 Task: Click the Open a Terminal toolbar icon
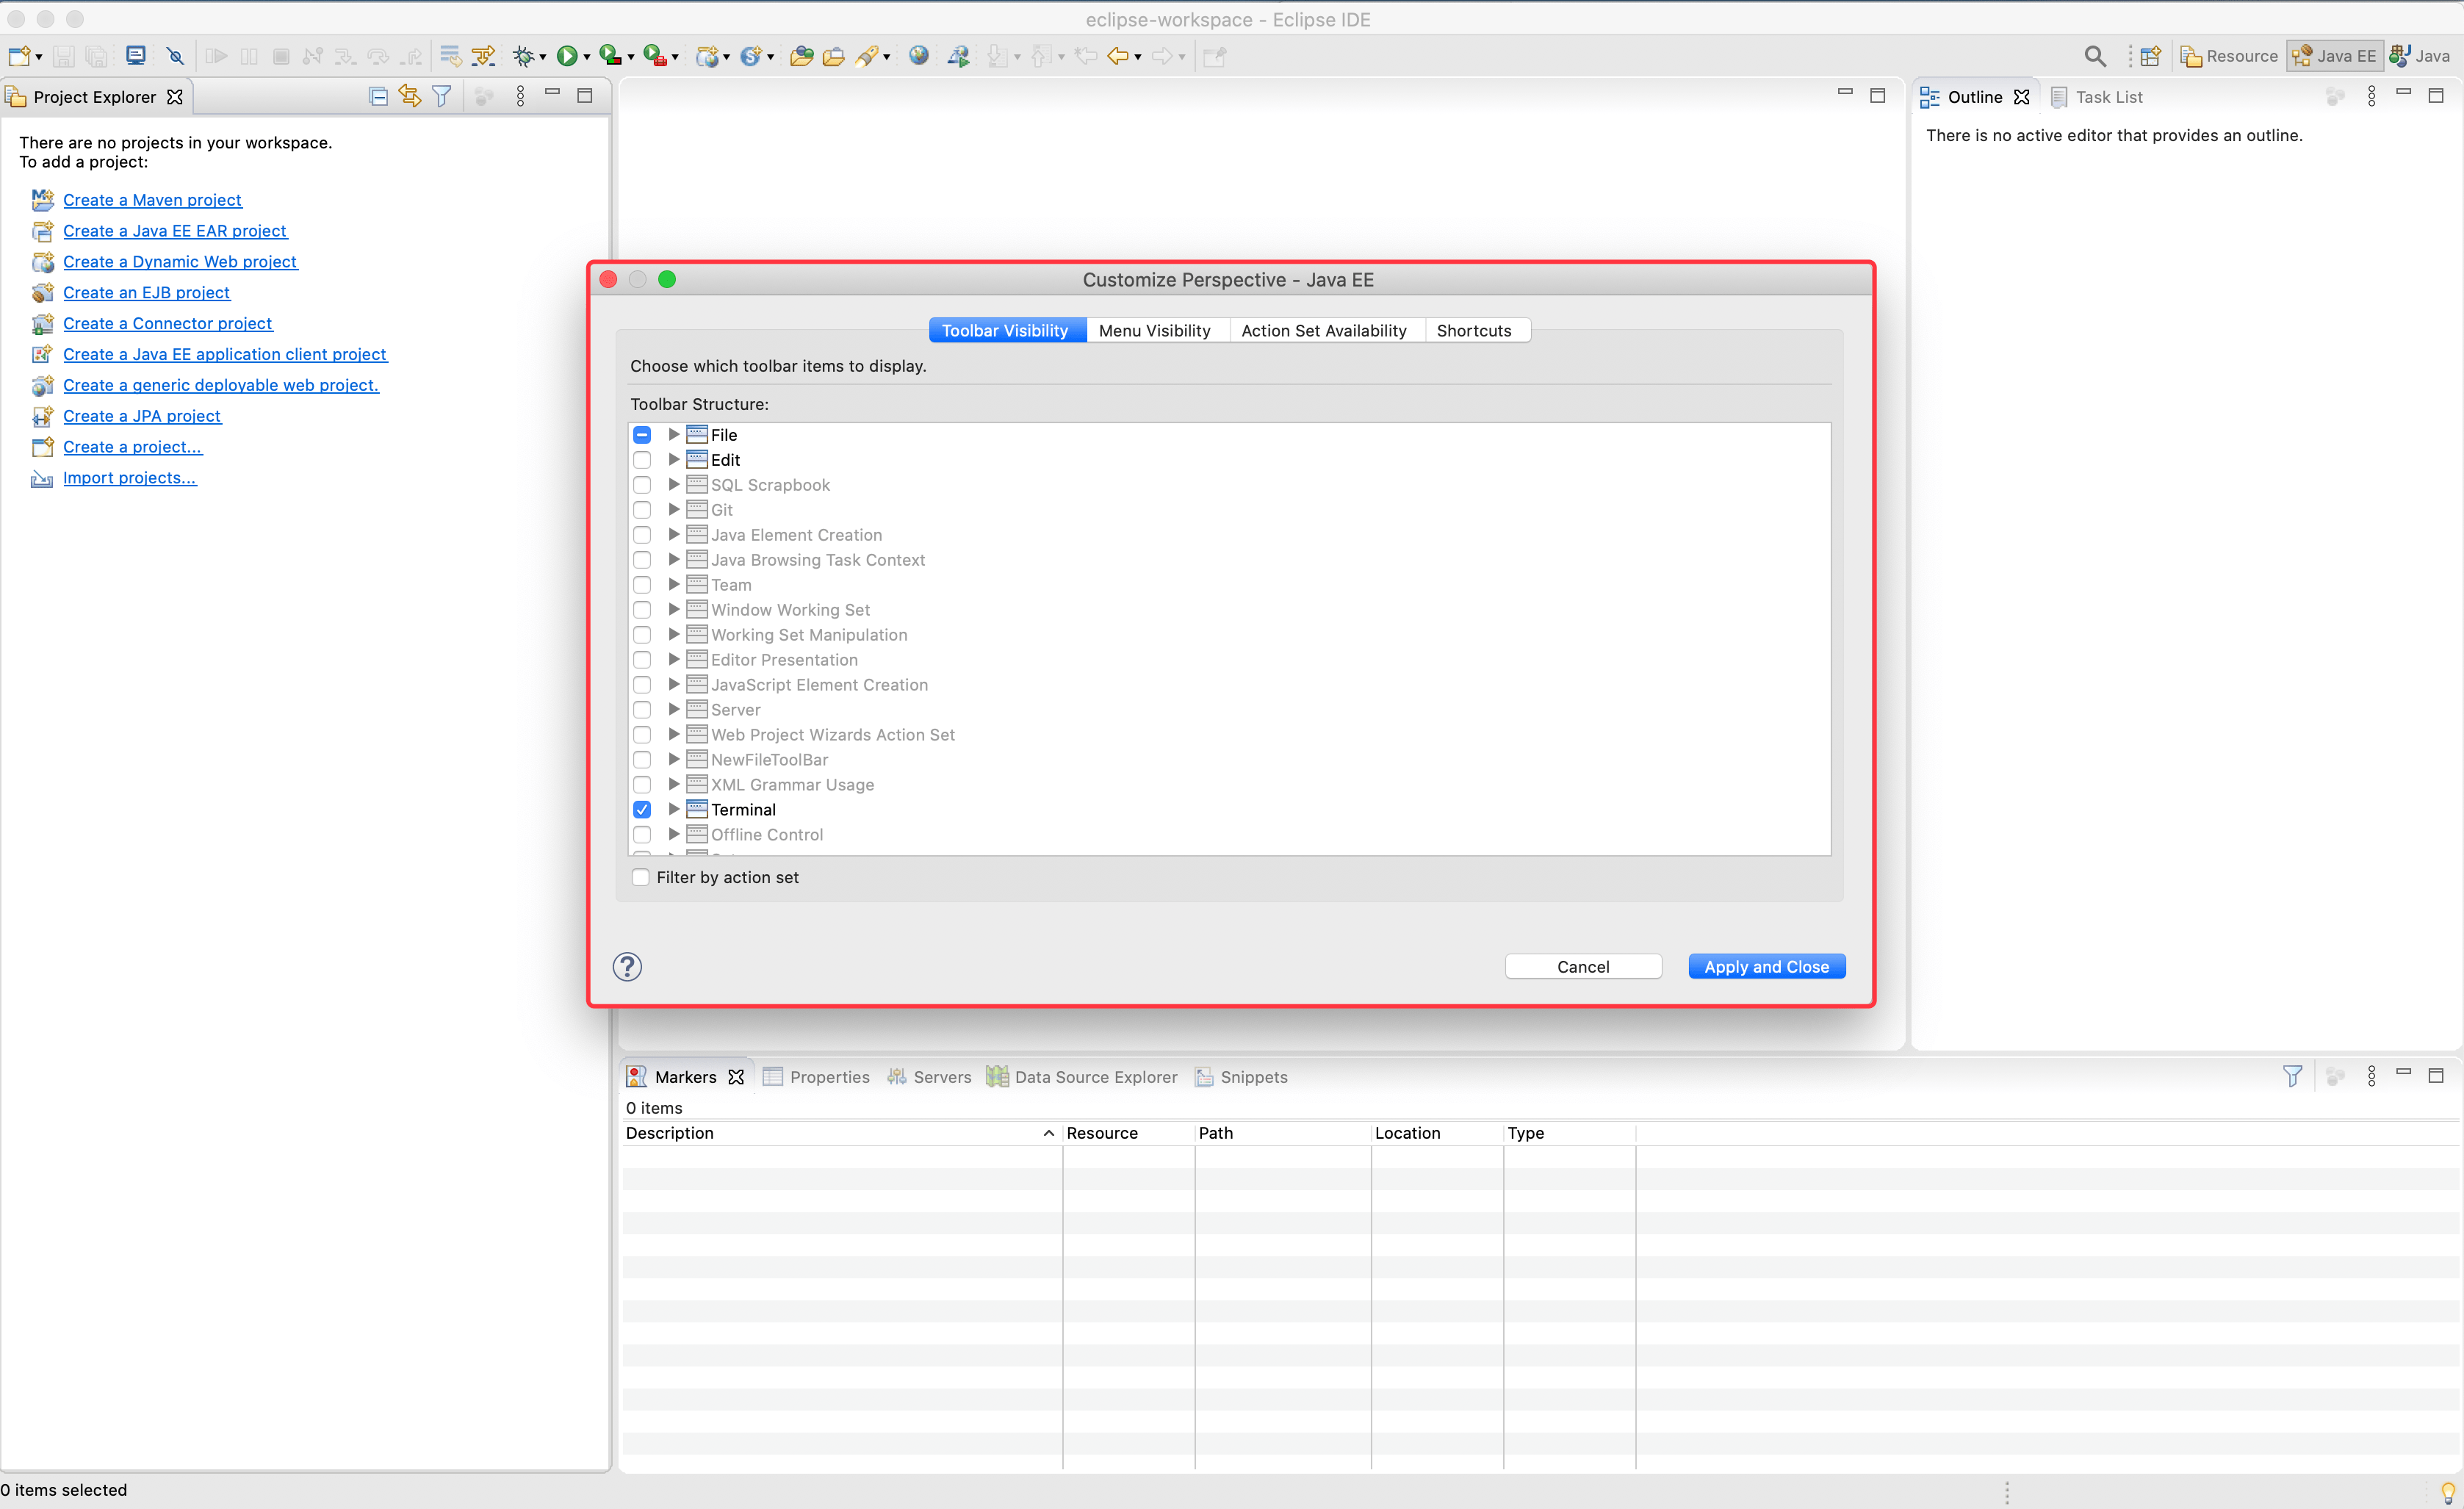click(x=135, y=56)
